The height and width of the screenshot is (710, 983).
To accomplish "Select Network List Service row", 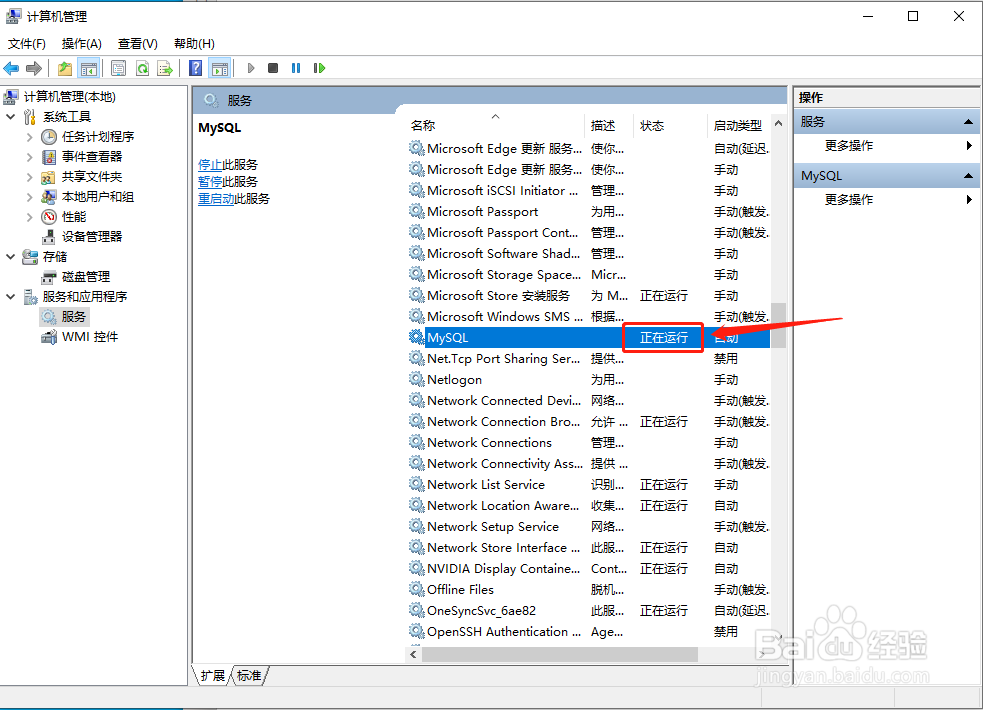I will click(588, 484).
